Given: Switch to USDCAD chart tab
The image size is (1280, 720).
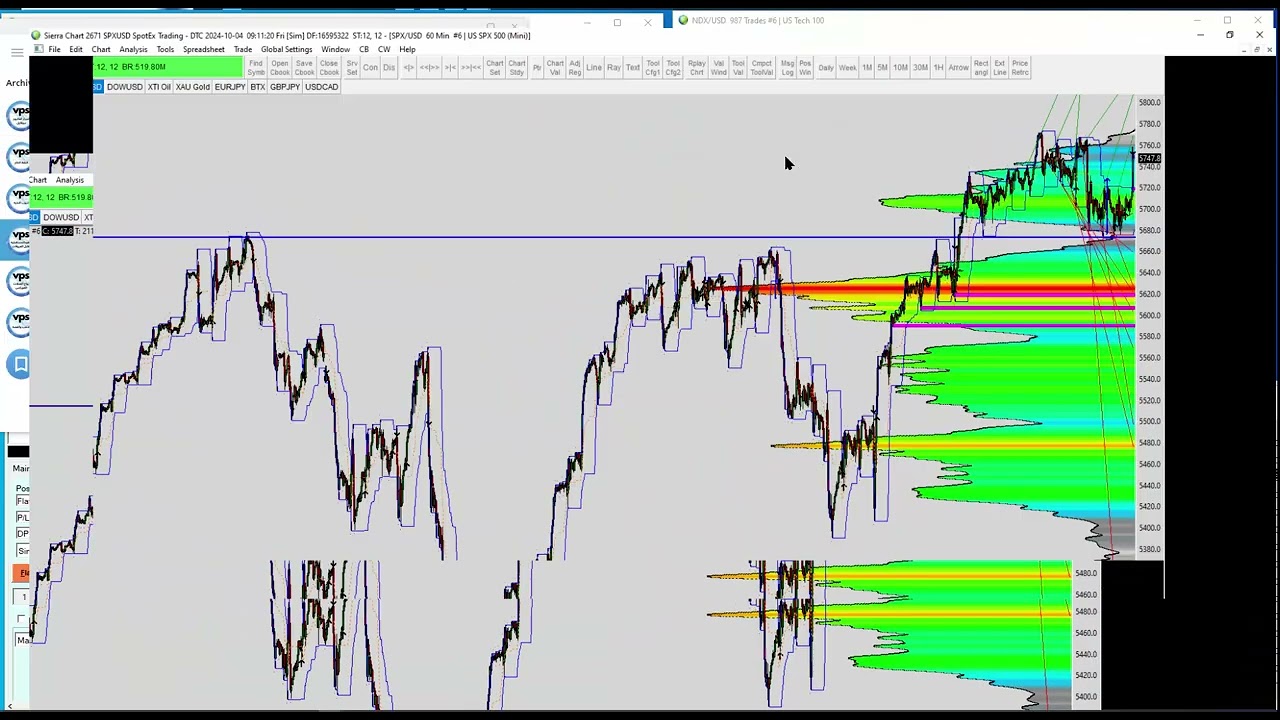Looking at the screenshot, I should pyautogui.click(x=321, y=87).
